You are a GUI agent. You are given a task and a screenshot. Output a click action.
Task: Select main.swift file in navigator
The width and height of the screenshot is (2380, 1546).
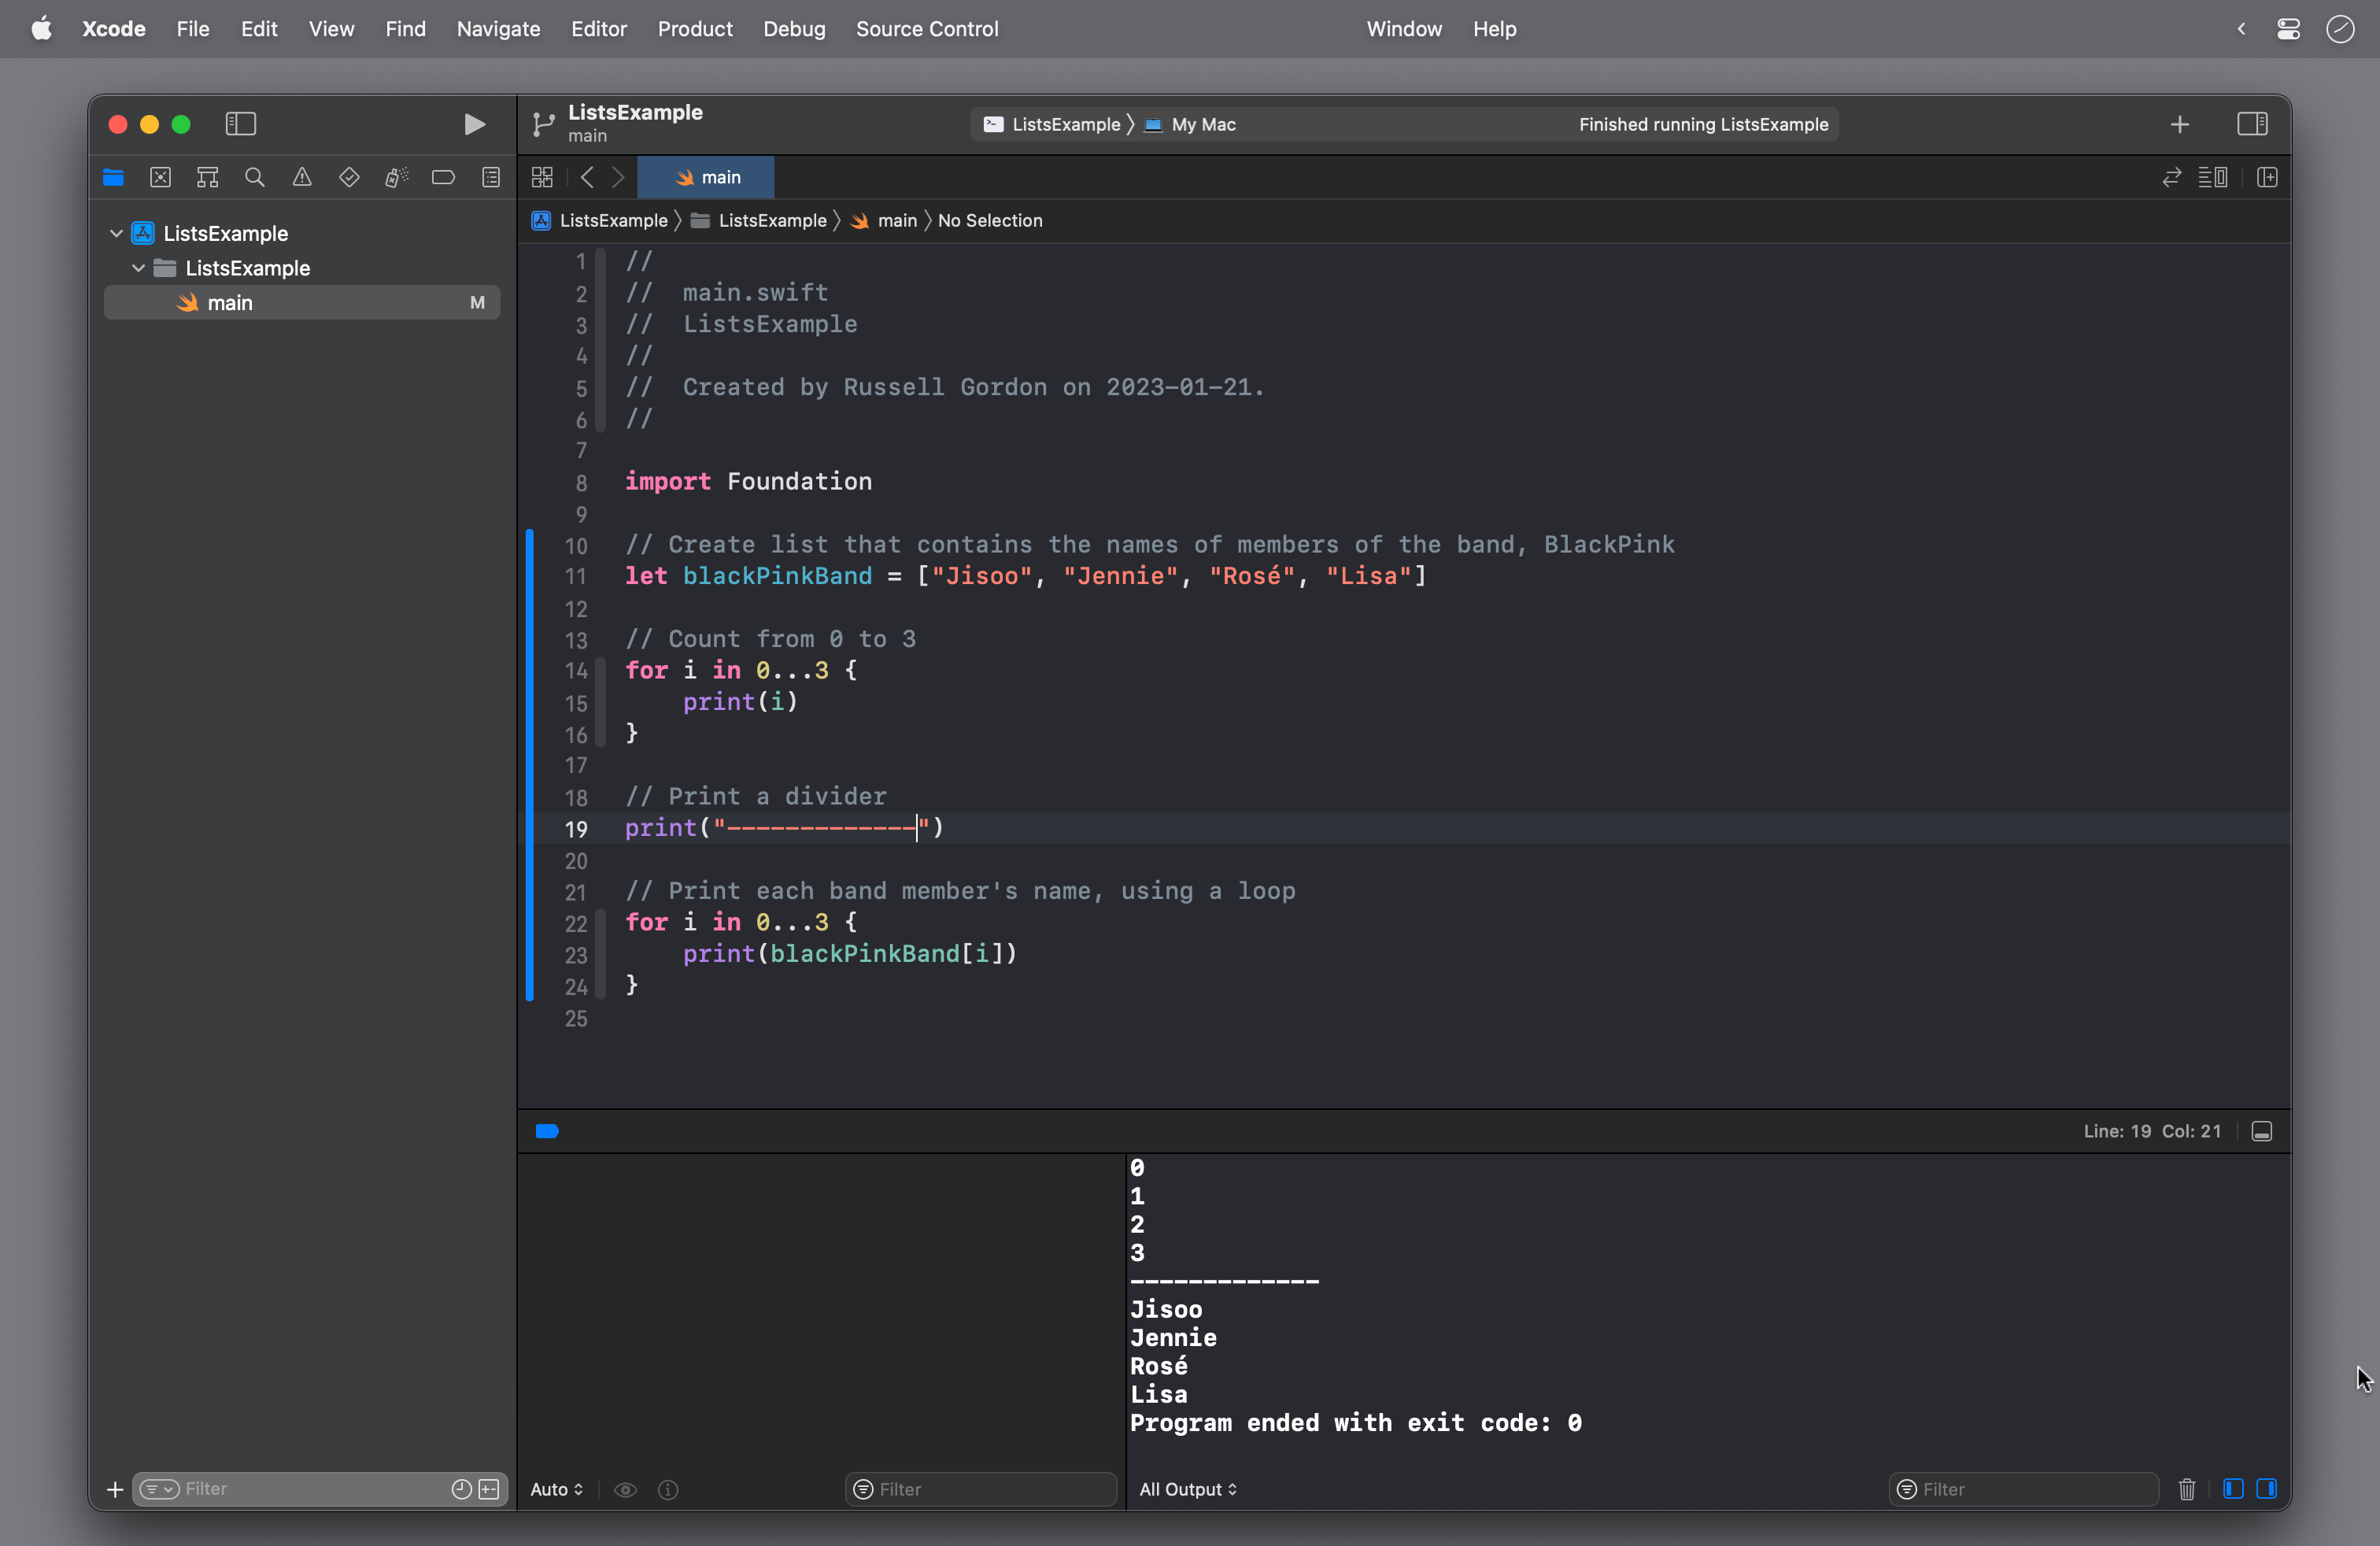tap(229, 302)
